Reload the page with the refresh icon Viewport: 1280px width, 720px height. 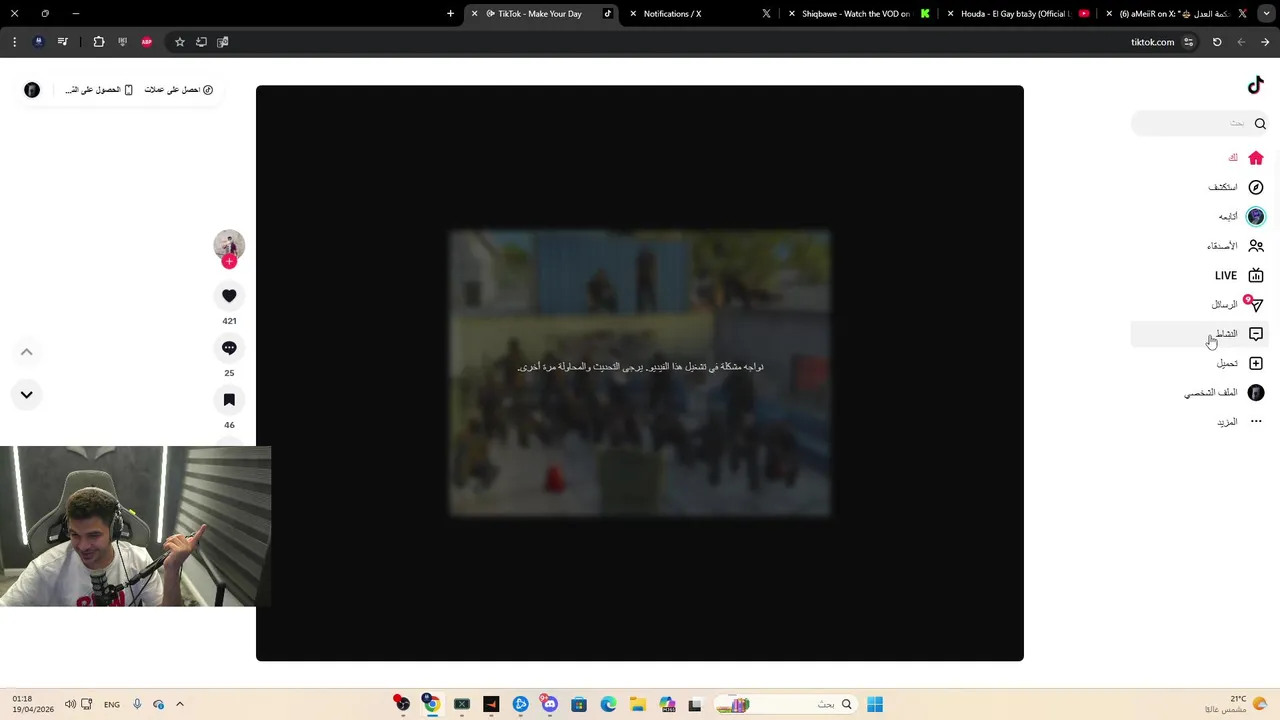pos(1217,42)
